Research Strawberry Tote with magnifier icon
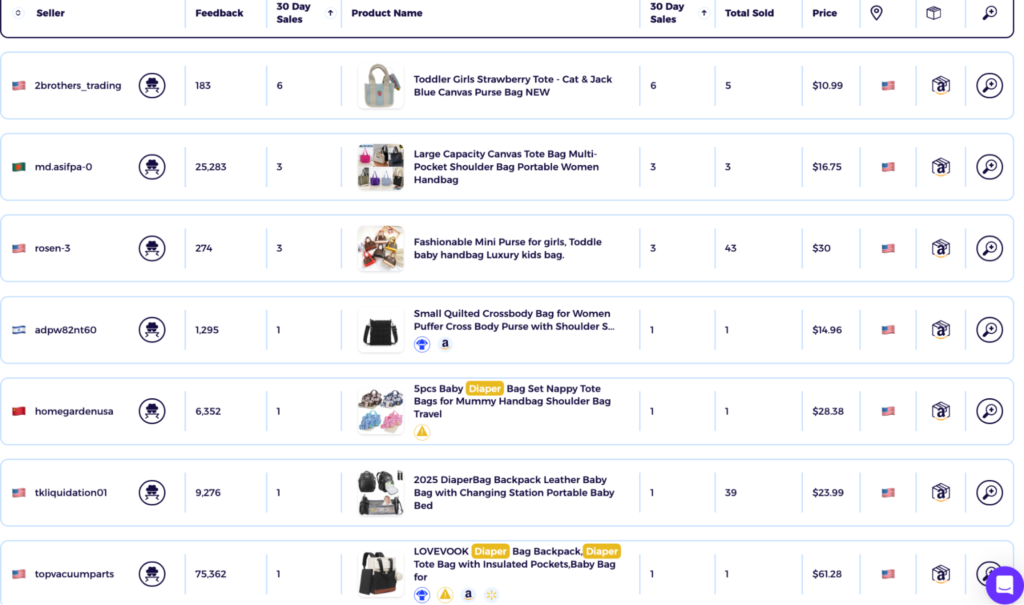This screenshot has width=1024, height=605. [989, 86]
